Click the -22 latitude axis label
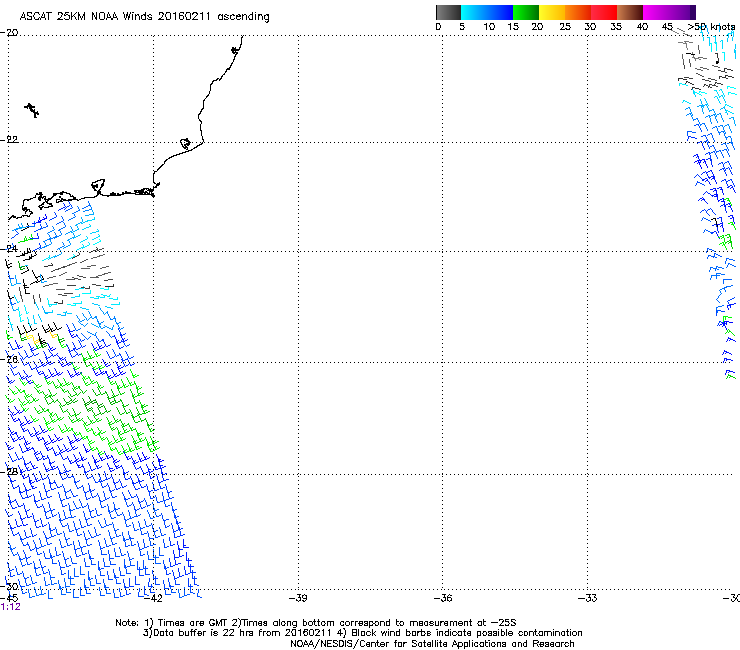740x650 pixels. 9,140
